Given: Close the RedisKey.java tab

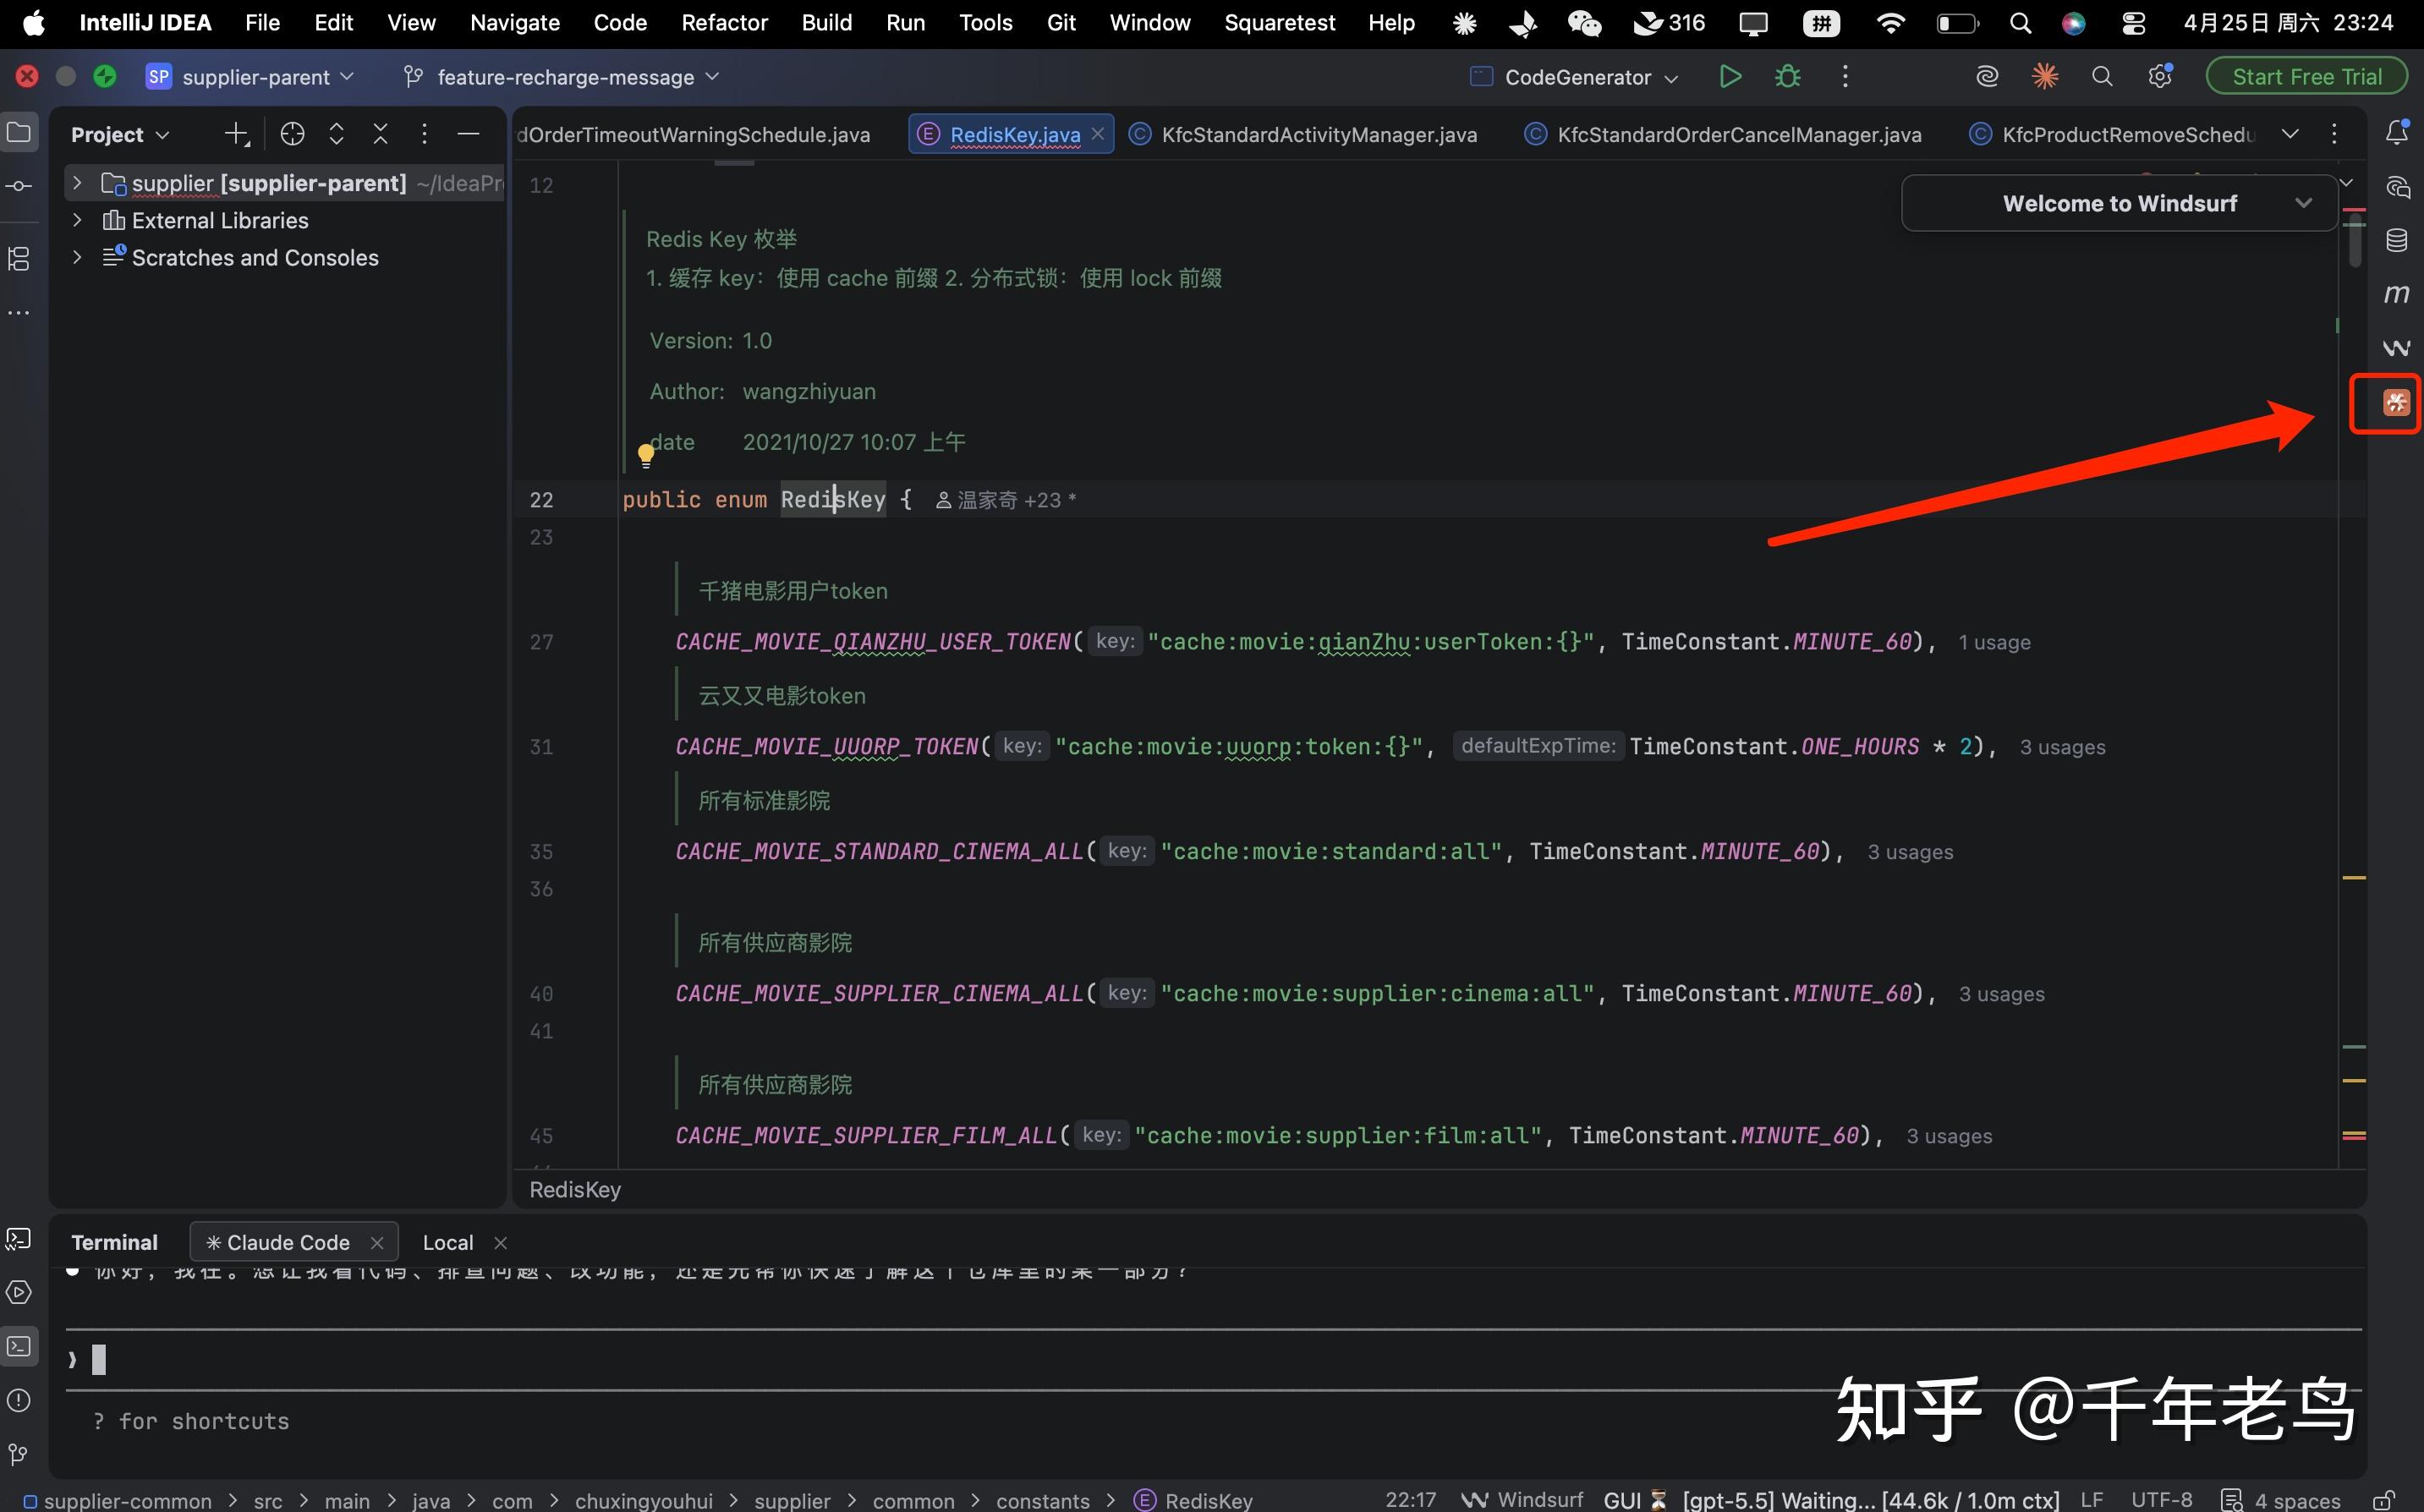Looking at the screenshot, I should click(x=1097, y=133).
